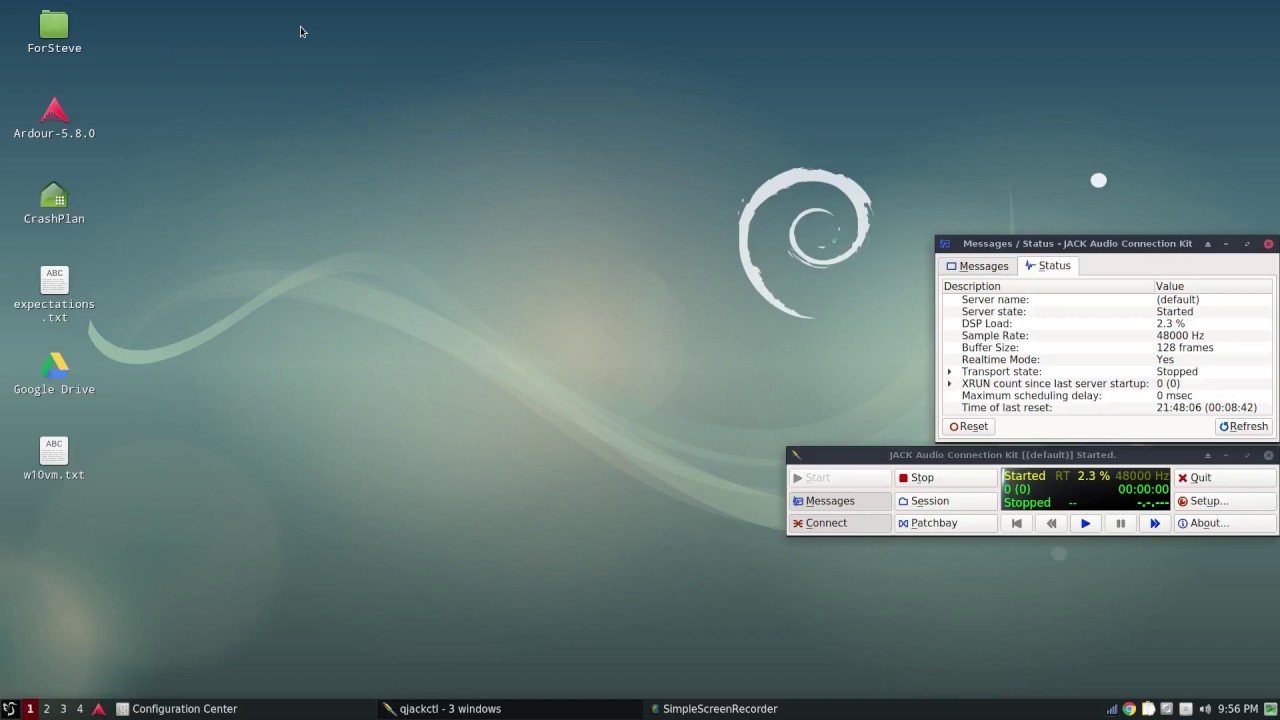Viewport: 1280px width, 720px height.
Task: Click the JACK status LCD display
Action: click(1086, 489)
